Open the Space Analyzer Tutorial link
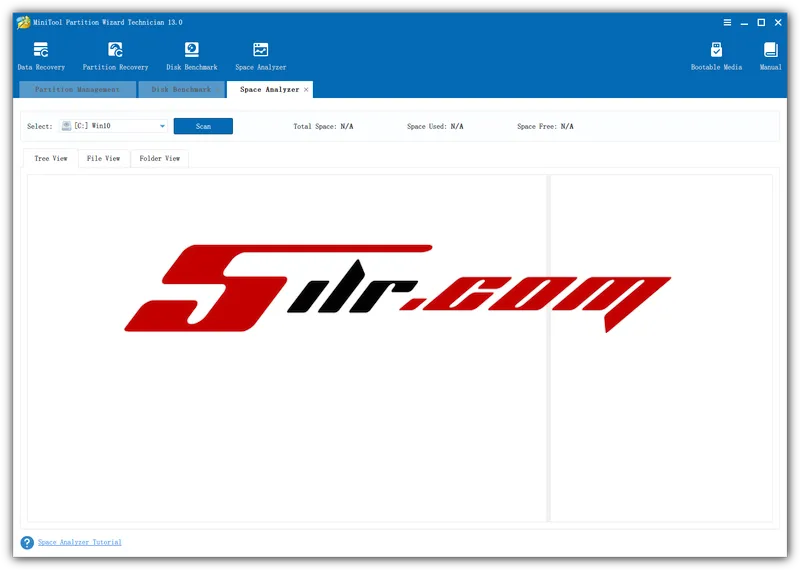This screenshot has height=570, width=800. [80, 542]
